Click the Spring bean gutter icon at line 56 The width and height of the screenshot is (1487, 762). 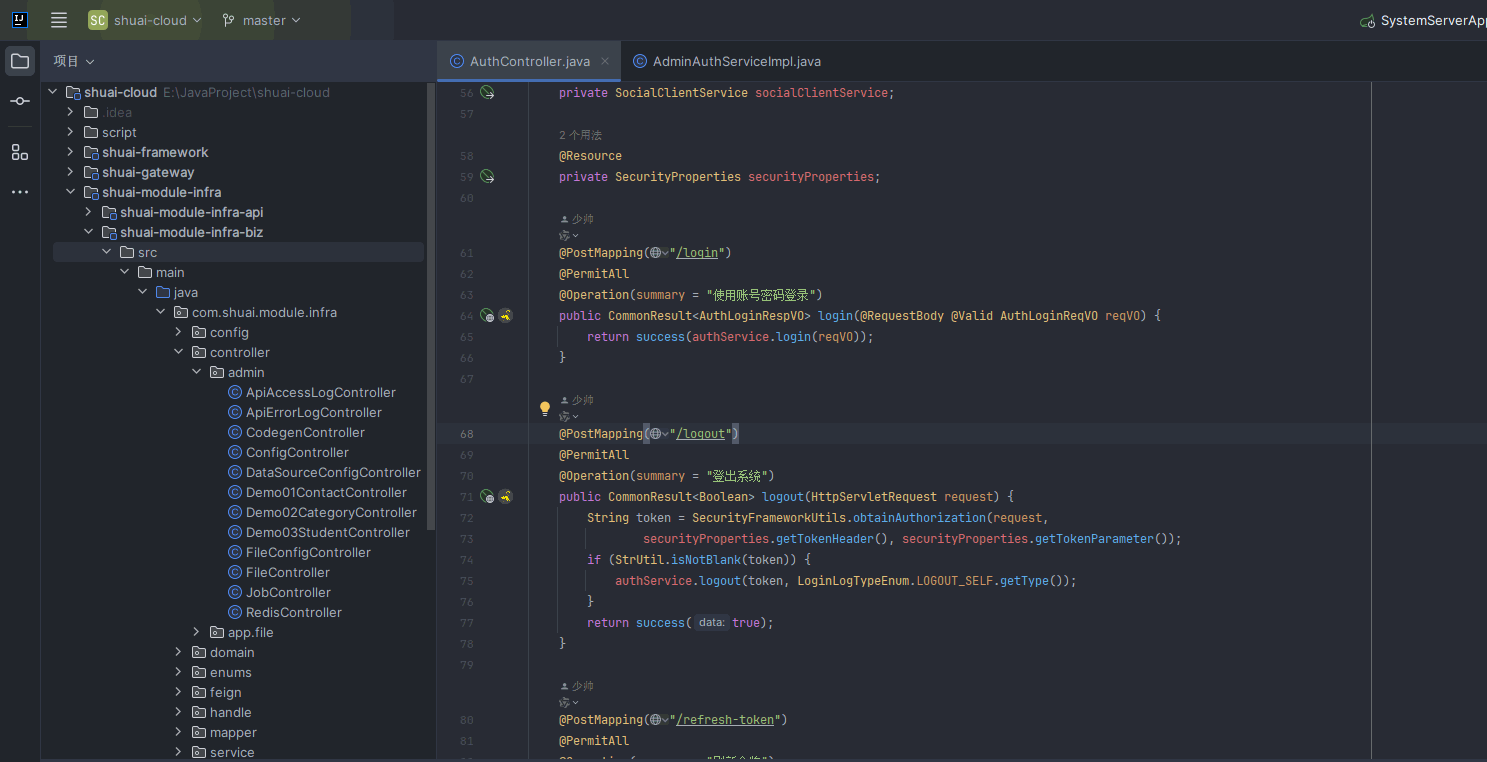[x=487, y=93]
